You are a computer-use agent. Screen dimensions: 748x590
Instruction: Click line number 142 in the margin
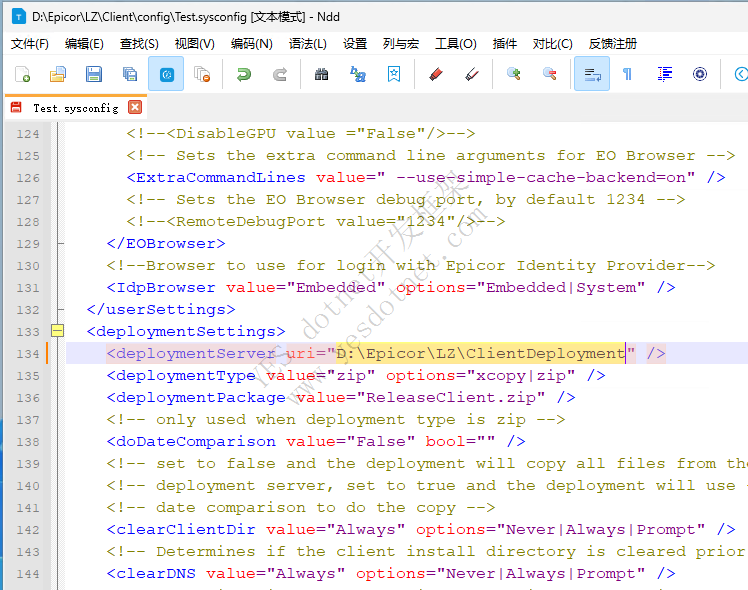click(28, 529)
